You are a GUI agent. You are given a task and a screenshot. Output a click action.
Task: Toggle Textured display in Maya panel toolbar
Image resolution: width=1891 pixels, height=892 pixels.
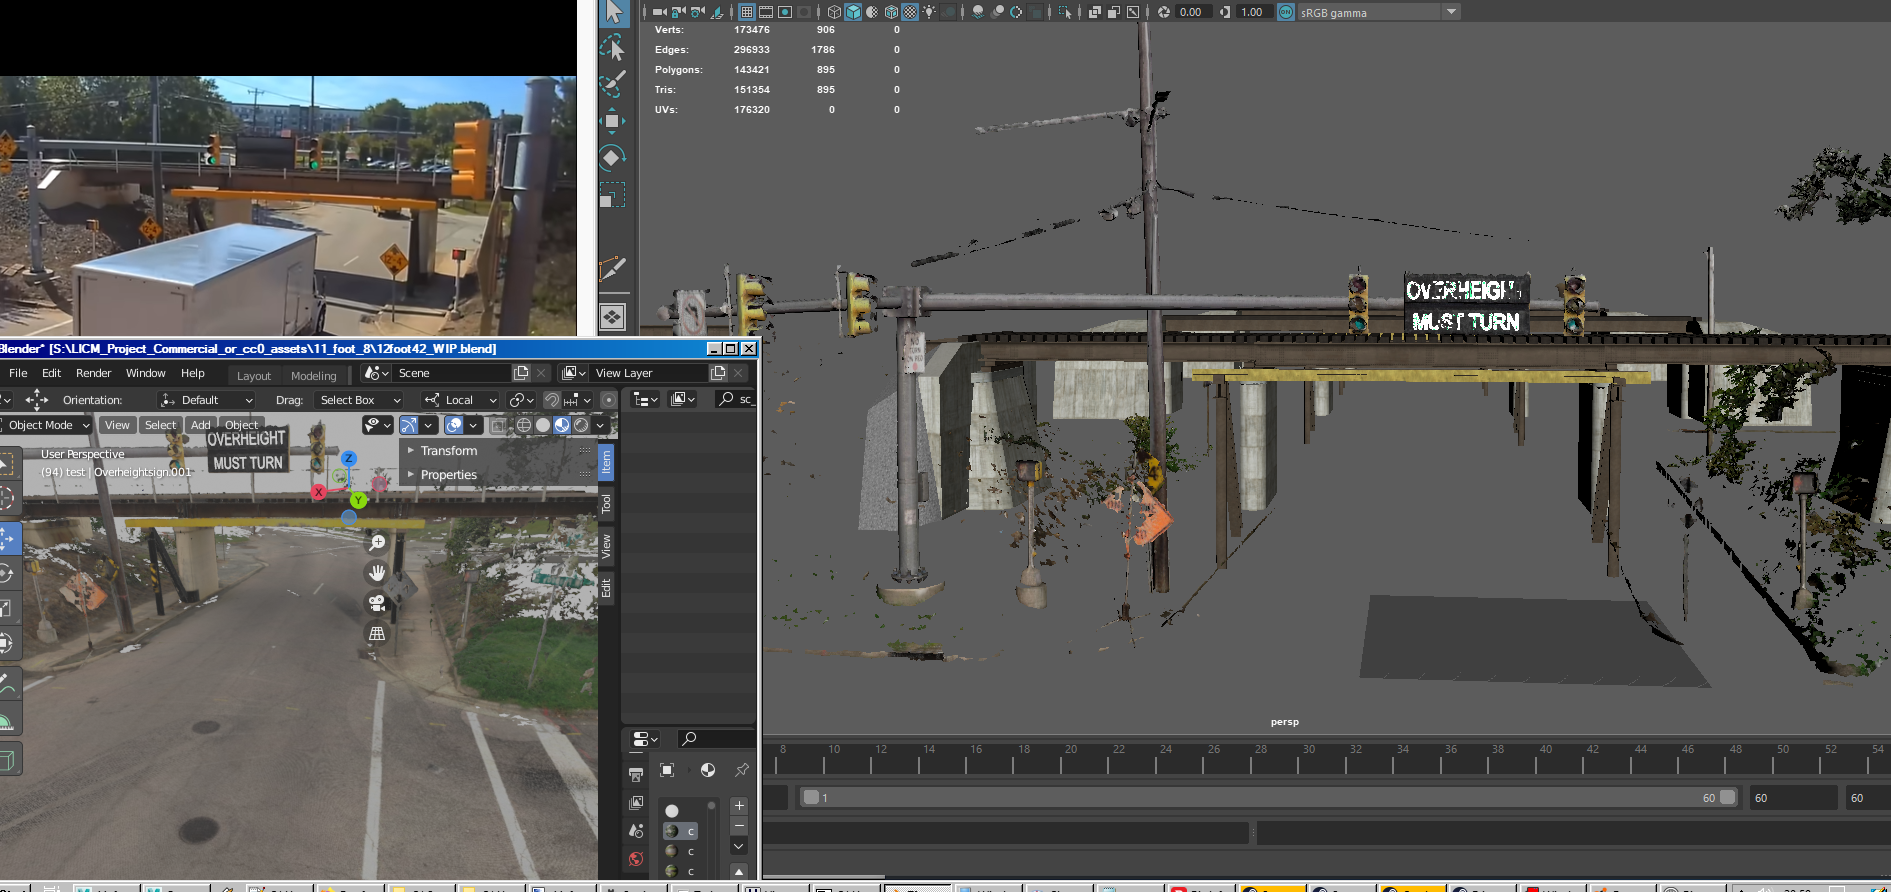pyautogui.click(x=910, y=12)
